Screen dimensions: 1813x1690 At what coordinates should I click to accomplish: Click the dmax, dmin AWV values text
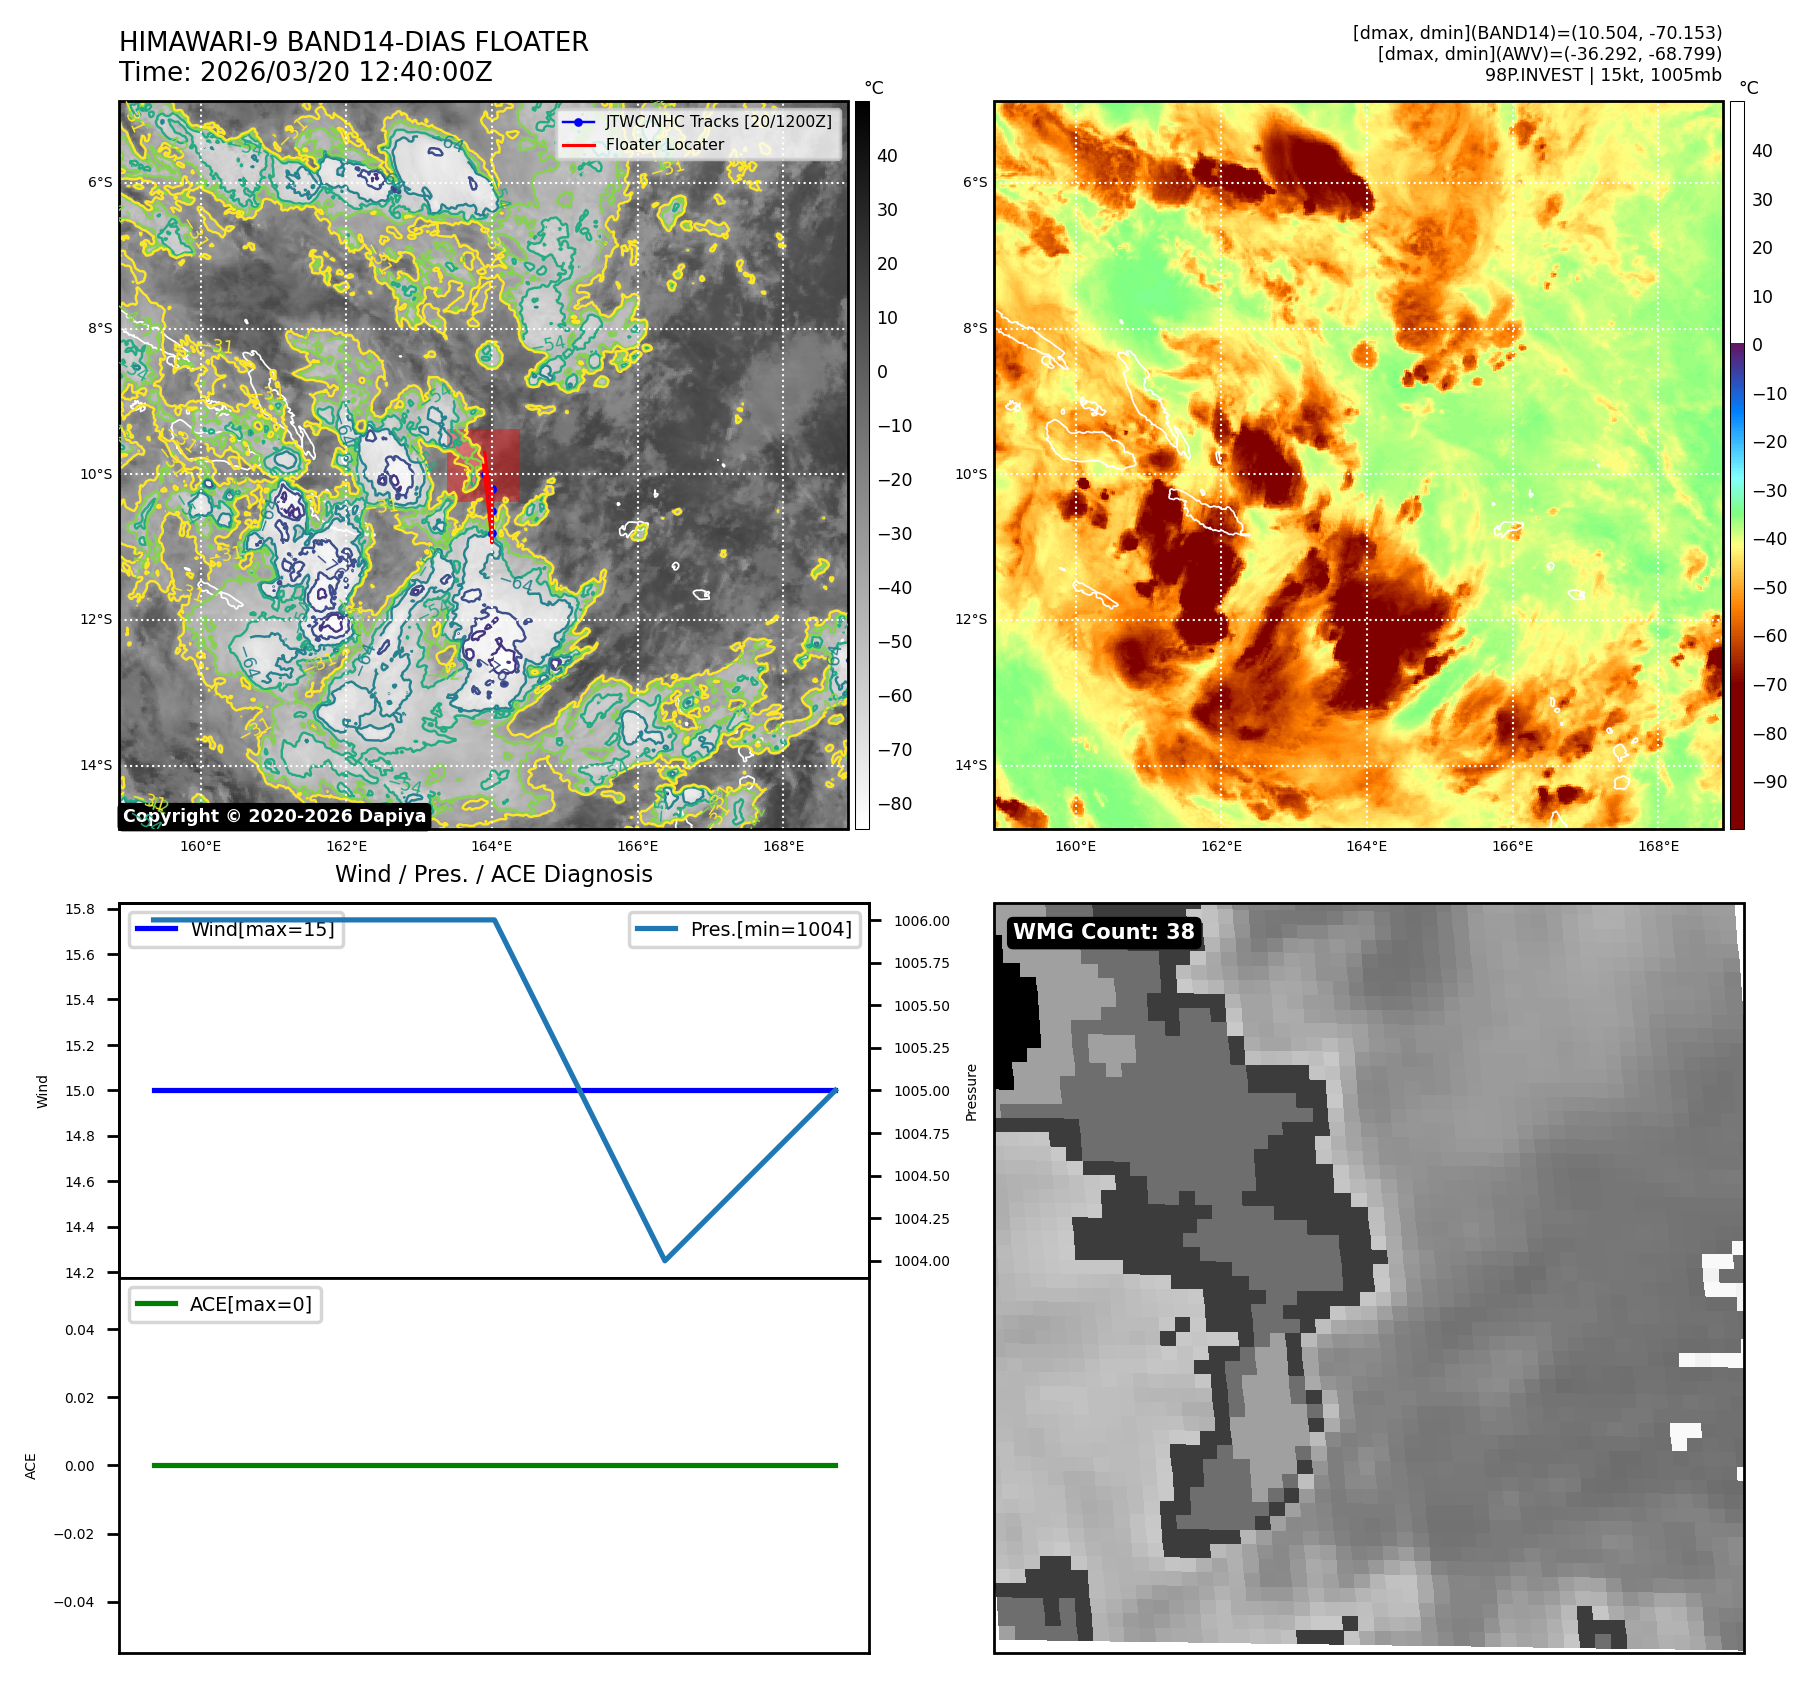click(x=1549, y=54)
